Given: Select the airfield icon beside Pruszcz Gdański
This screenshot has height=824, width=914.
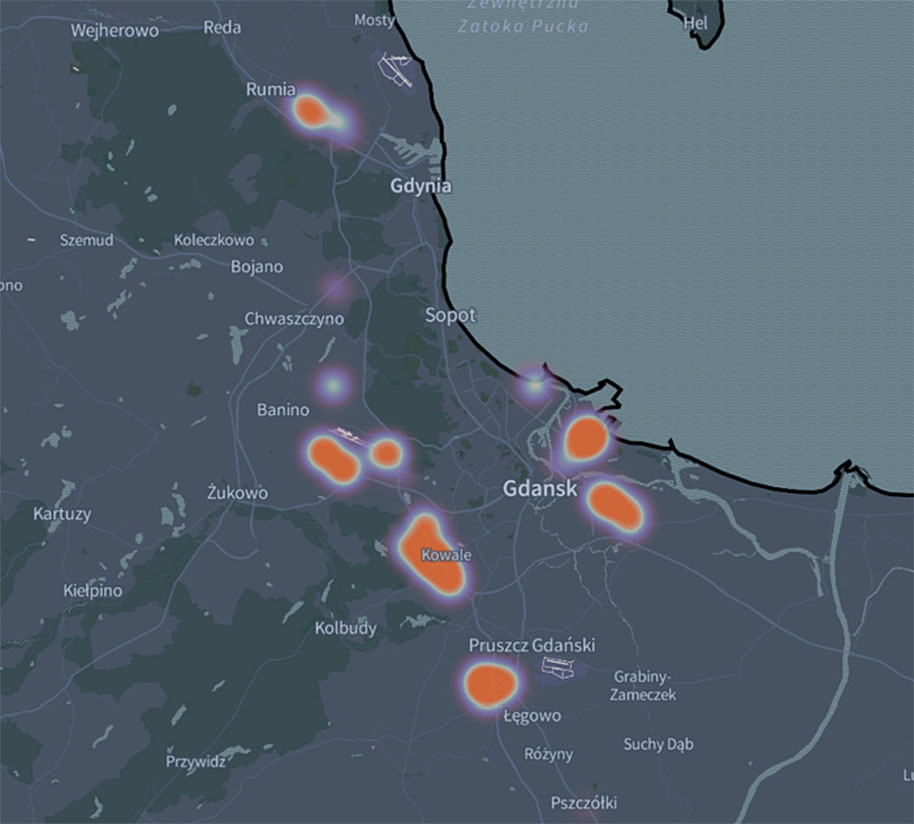Looking at the screenshot, I should [556, 666].
